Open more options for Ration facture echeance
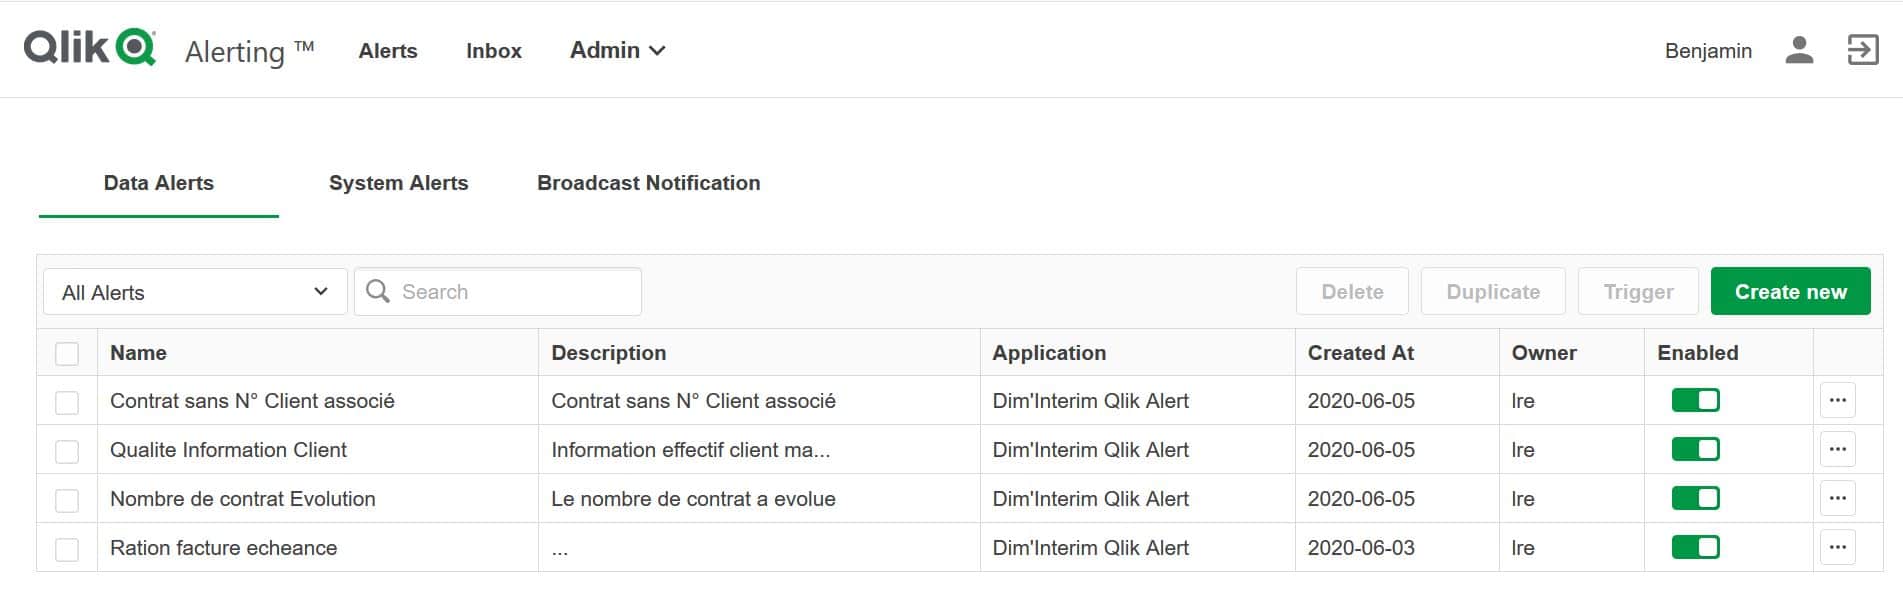The image size is (1903, 597). pos(1837,547)
